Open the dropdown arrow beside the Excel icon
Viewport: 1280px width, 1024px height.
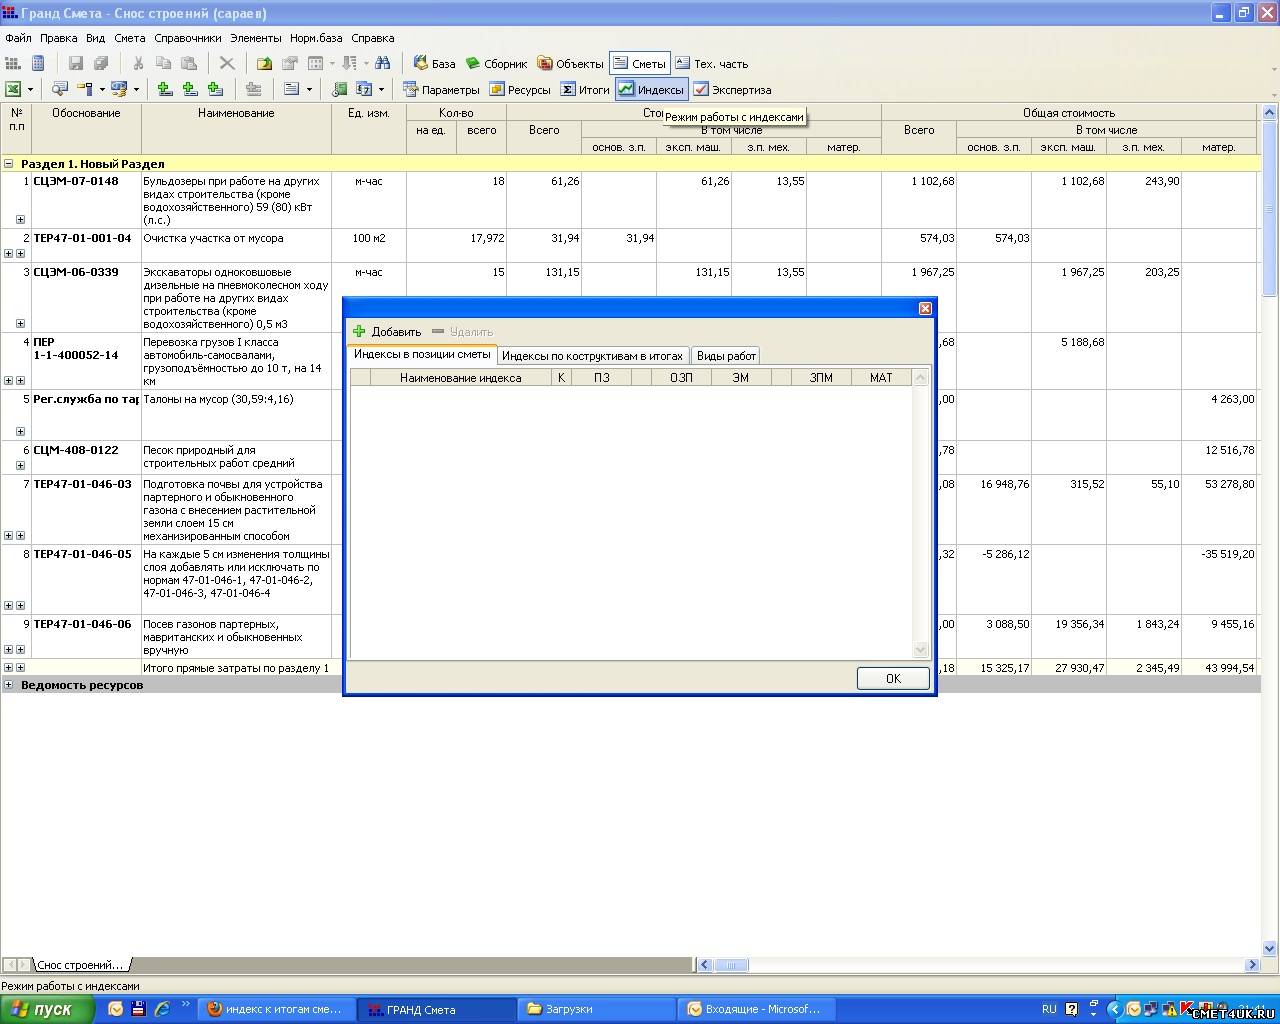pos(30,90)
